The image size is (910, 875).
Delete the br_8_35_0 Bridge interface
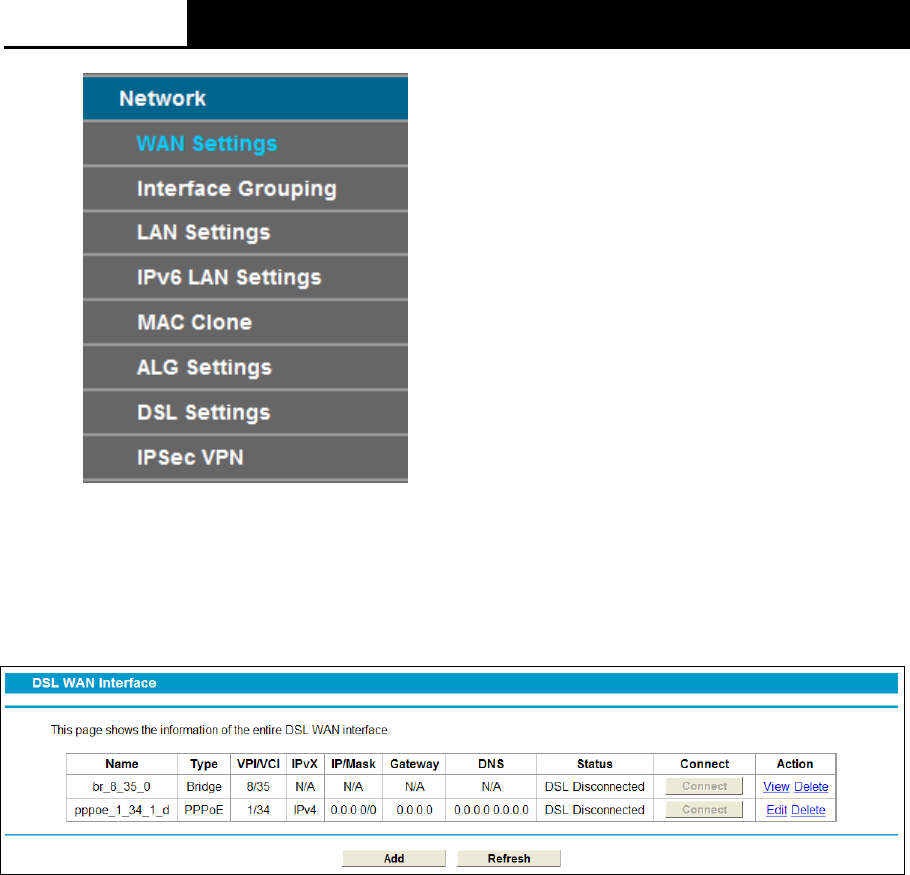(x=811, y=787)
